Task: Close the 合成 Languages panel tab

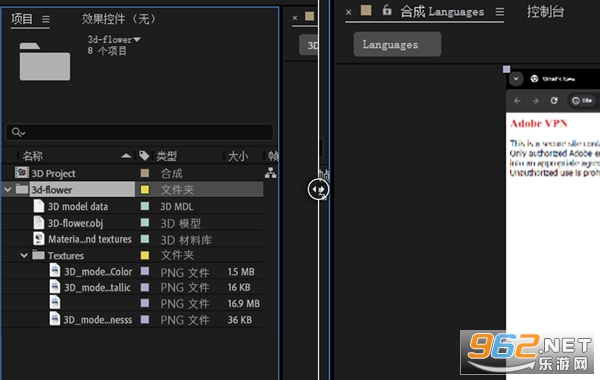Action: [348, 12]
